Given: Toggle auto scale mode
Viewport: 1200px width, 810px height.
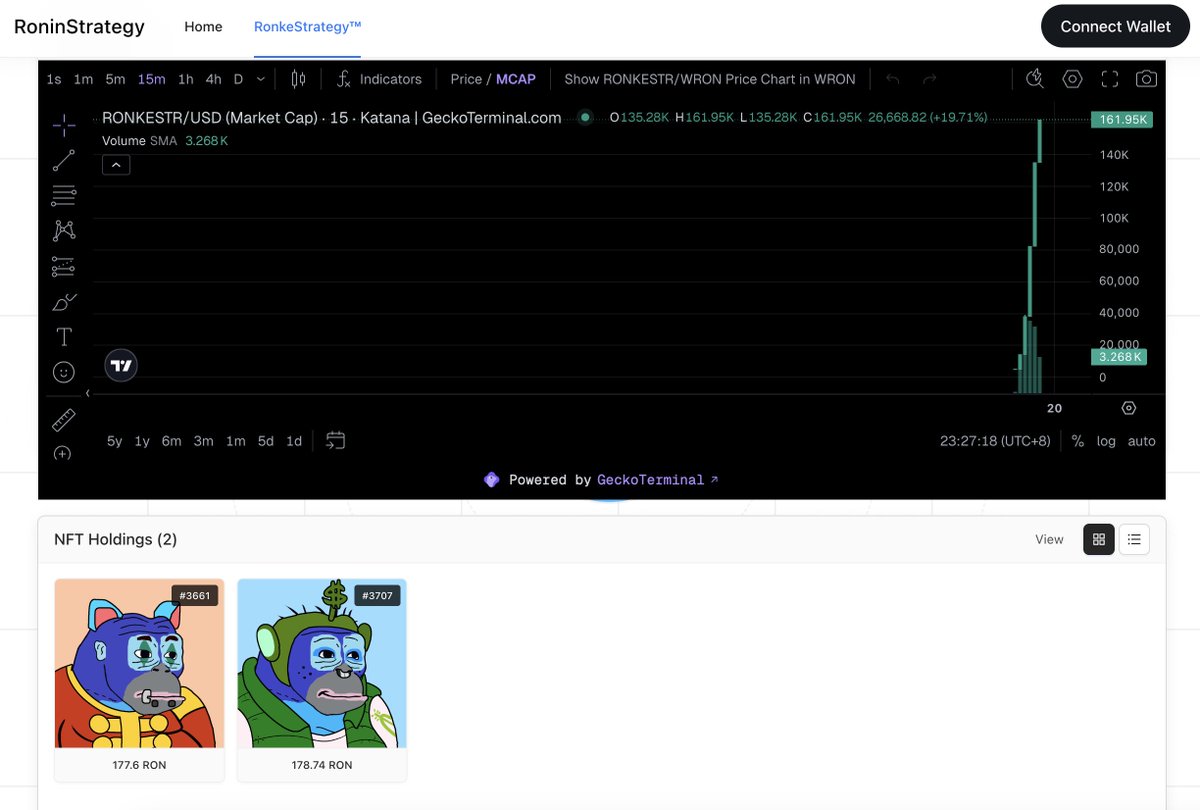Looking at the screenshot, I should click(x=1141, y=441).
